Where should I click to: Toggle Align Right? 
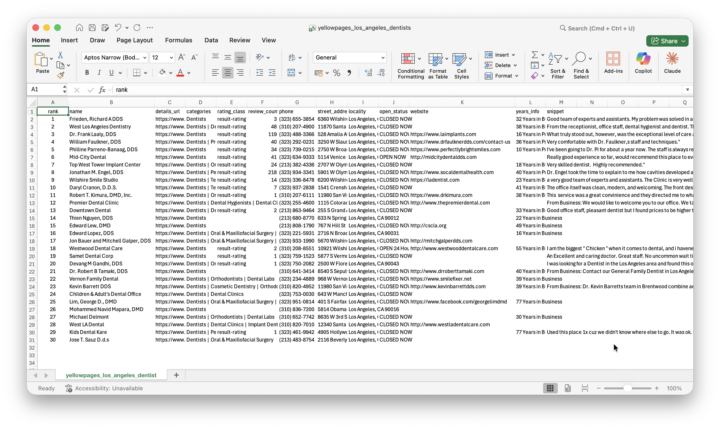240,73
